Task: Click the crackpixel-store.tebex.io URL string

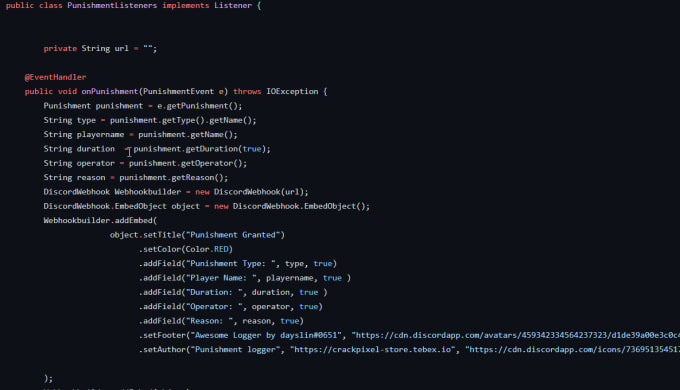Action: 373,349
